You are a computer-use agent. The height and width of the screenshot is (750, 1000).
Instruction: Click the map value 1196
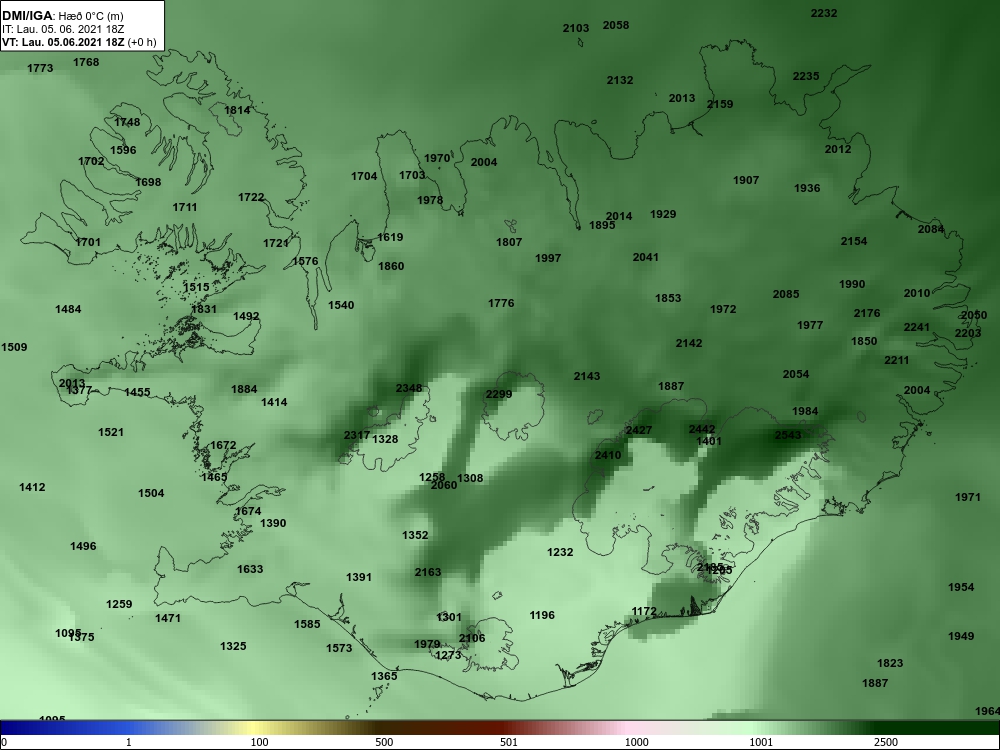click(x=542, y=615)
